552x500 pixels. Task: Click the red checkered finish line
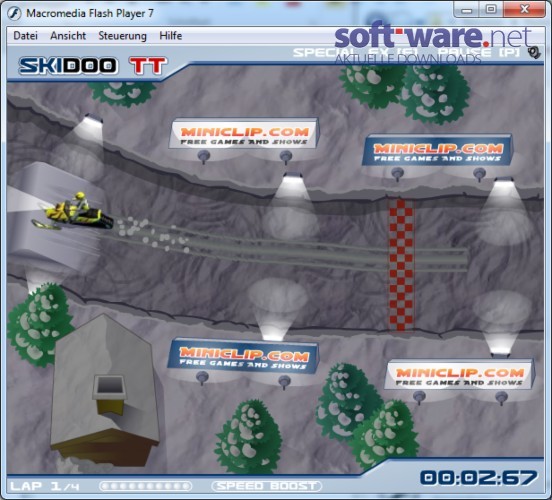pos(401,265)
